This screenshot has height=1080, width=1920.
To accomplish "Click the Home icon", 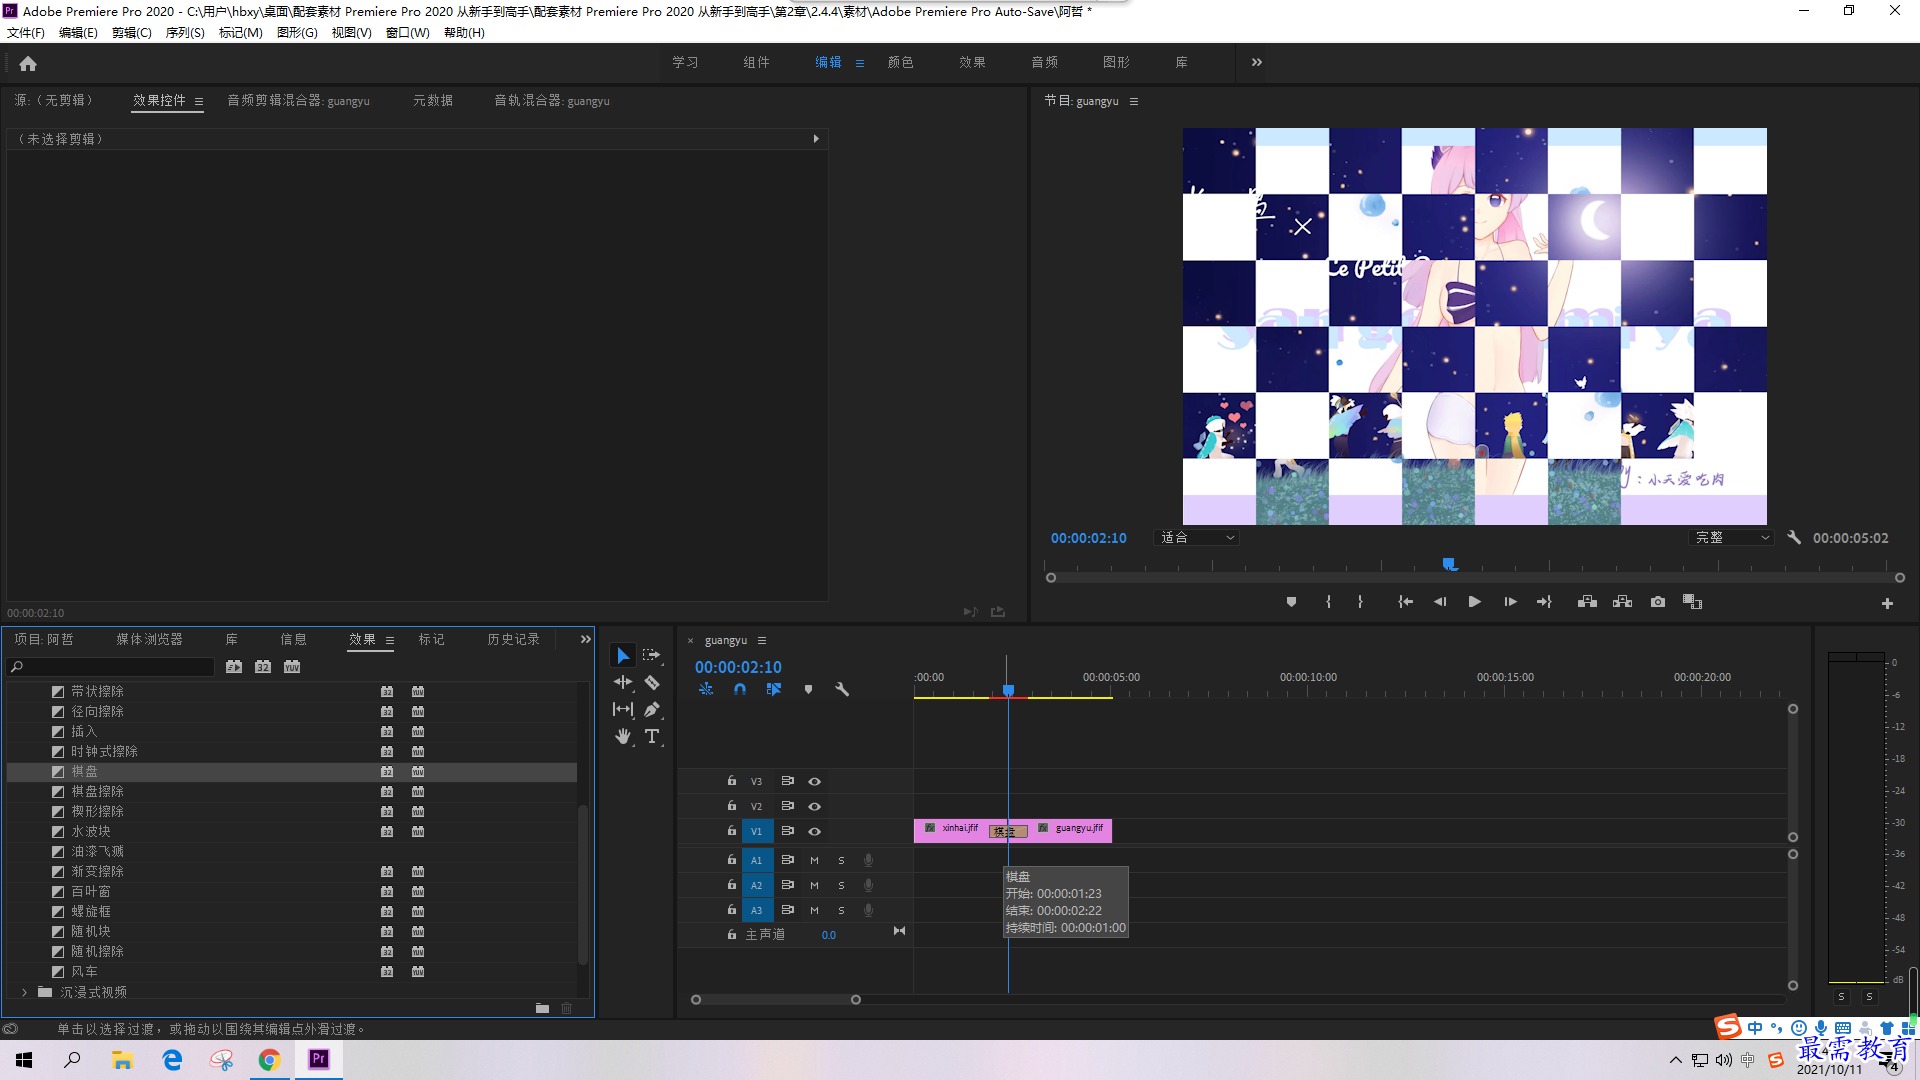I will (x=28, y=63).
